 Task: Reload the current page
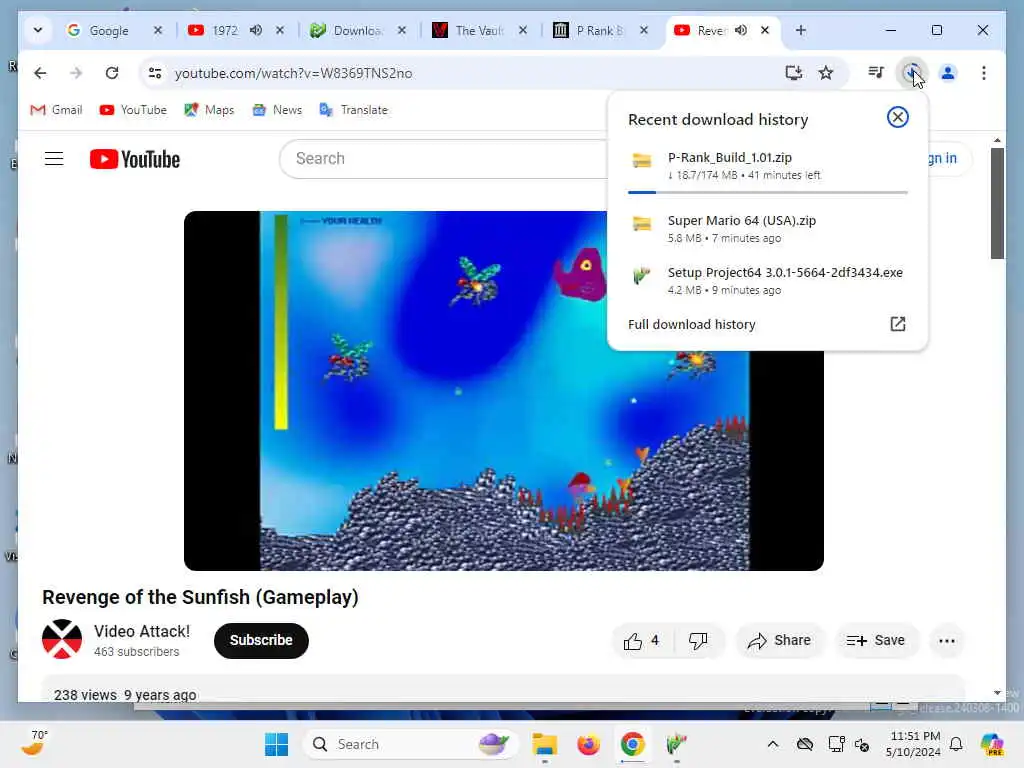(x=112, y=73)
